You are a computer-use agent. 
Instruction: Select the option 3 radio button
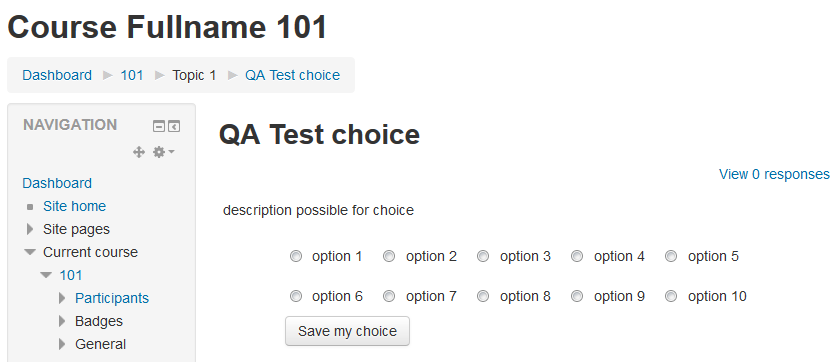[x=483, y=256]
